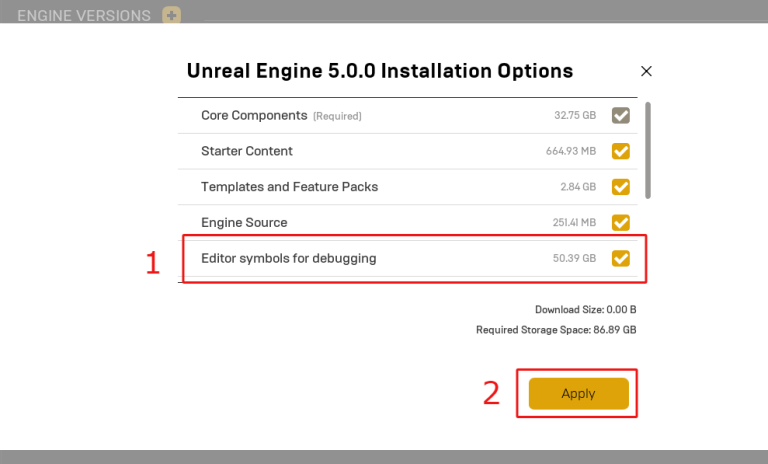Select the Engine Versions heading

click(x=84, y=16)
